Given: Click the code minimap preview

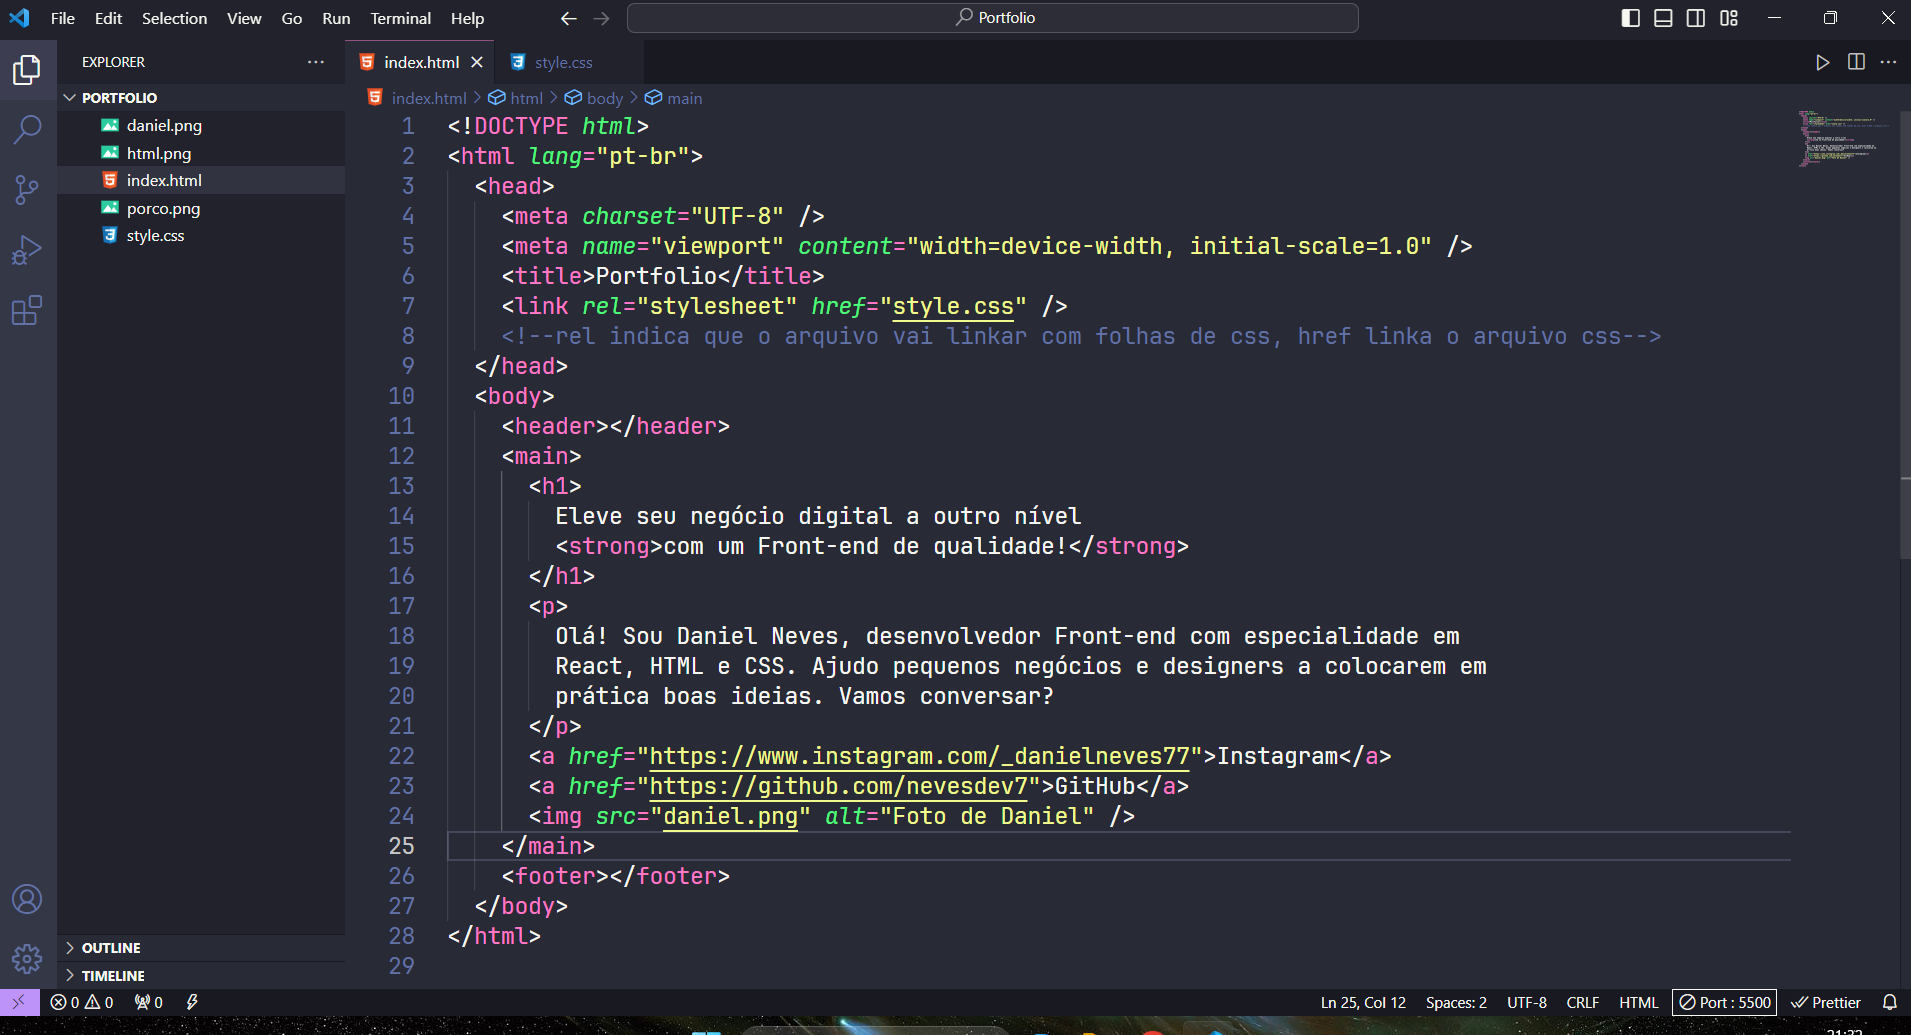Looking at the screenshot, I should pos(1843,138).
